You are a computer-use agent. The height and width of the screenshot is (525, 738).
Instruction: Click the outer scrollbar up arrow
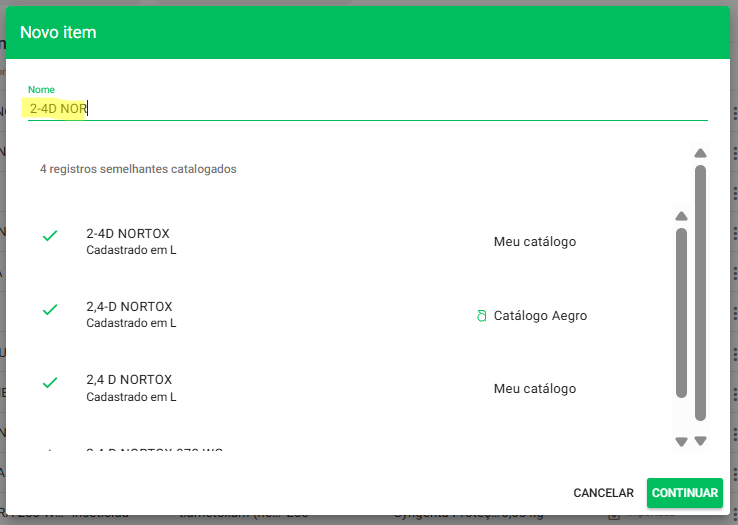(700, 153)
